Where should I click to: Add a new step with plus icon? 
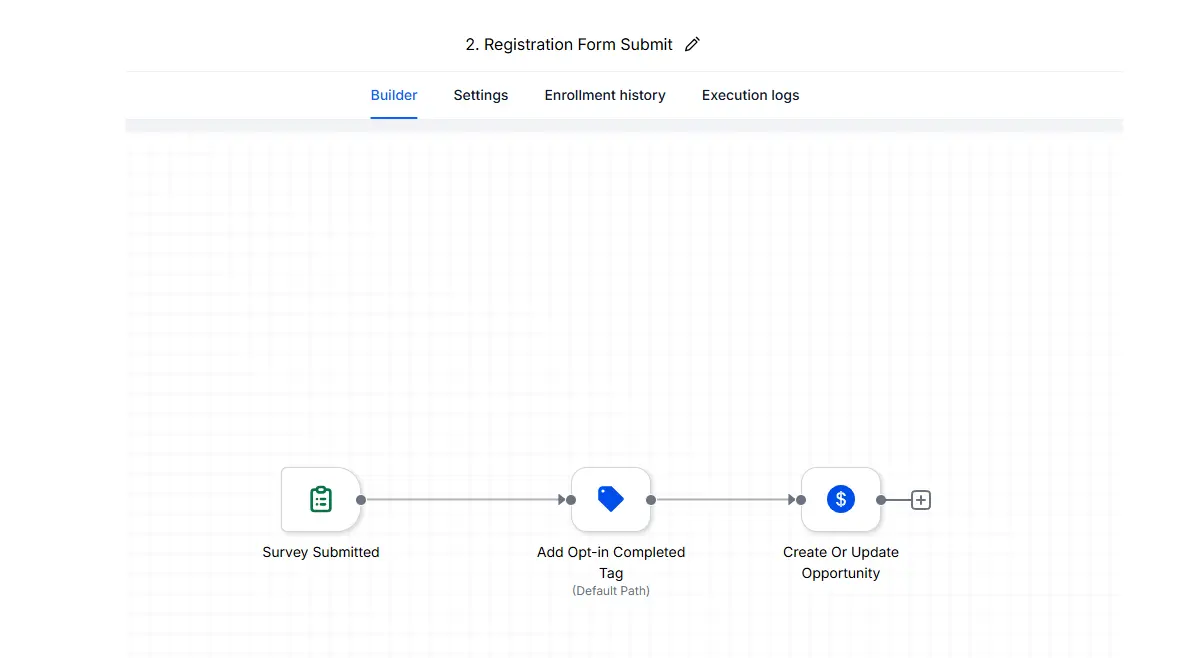pos(921,500)
